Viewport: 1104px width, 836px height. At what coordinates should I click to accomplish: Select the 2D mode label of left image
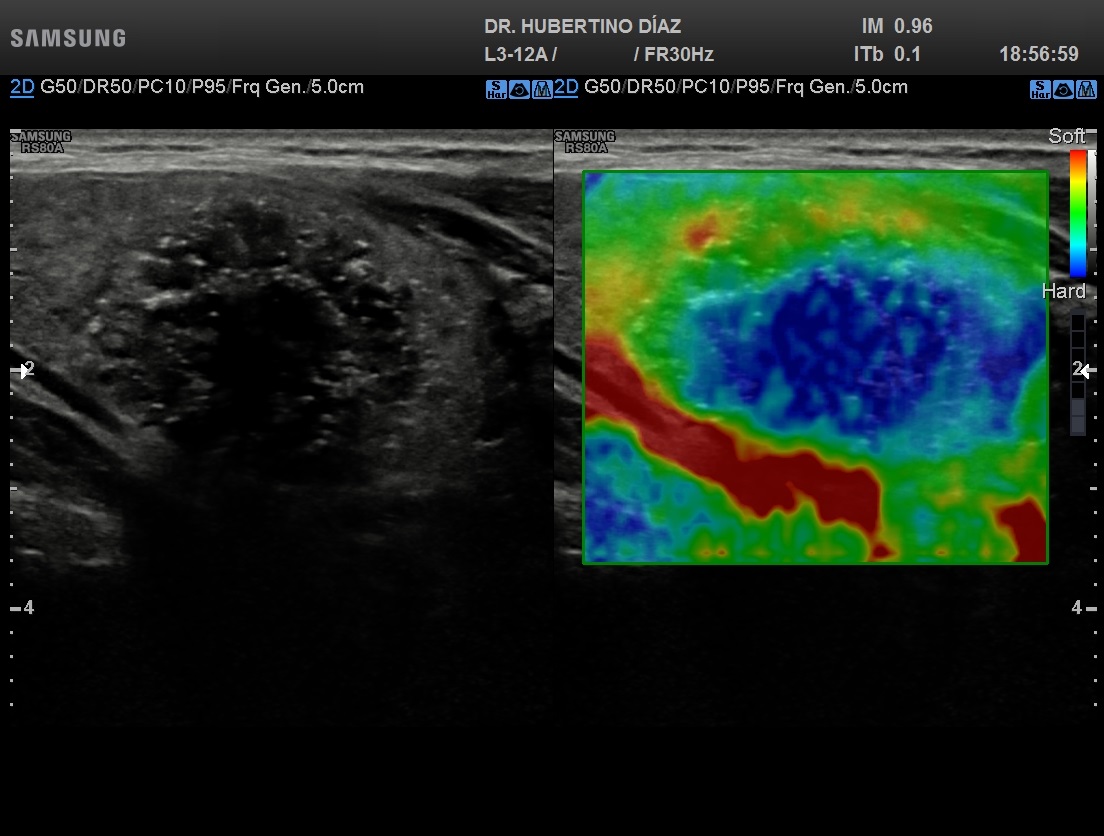click(22, 87)
